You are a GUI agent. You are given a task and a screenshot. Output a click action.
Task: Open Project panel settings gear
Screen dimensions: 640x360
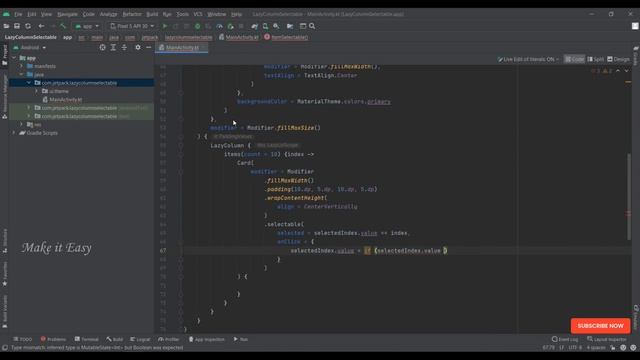click(138, 47)
